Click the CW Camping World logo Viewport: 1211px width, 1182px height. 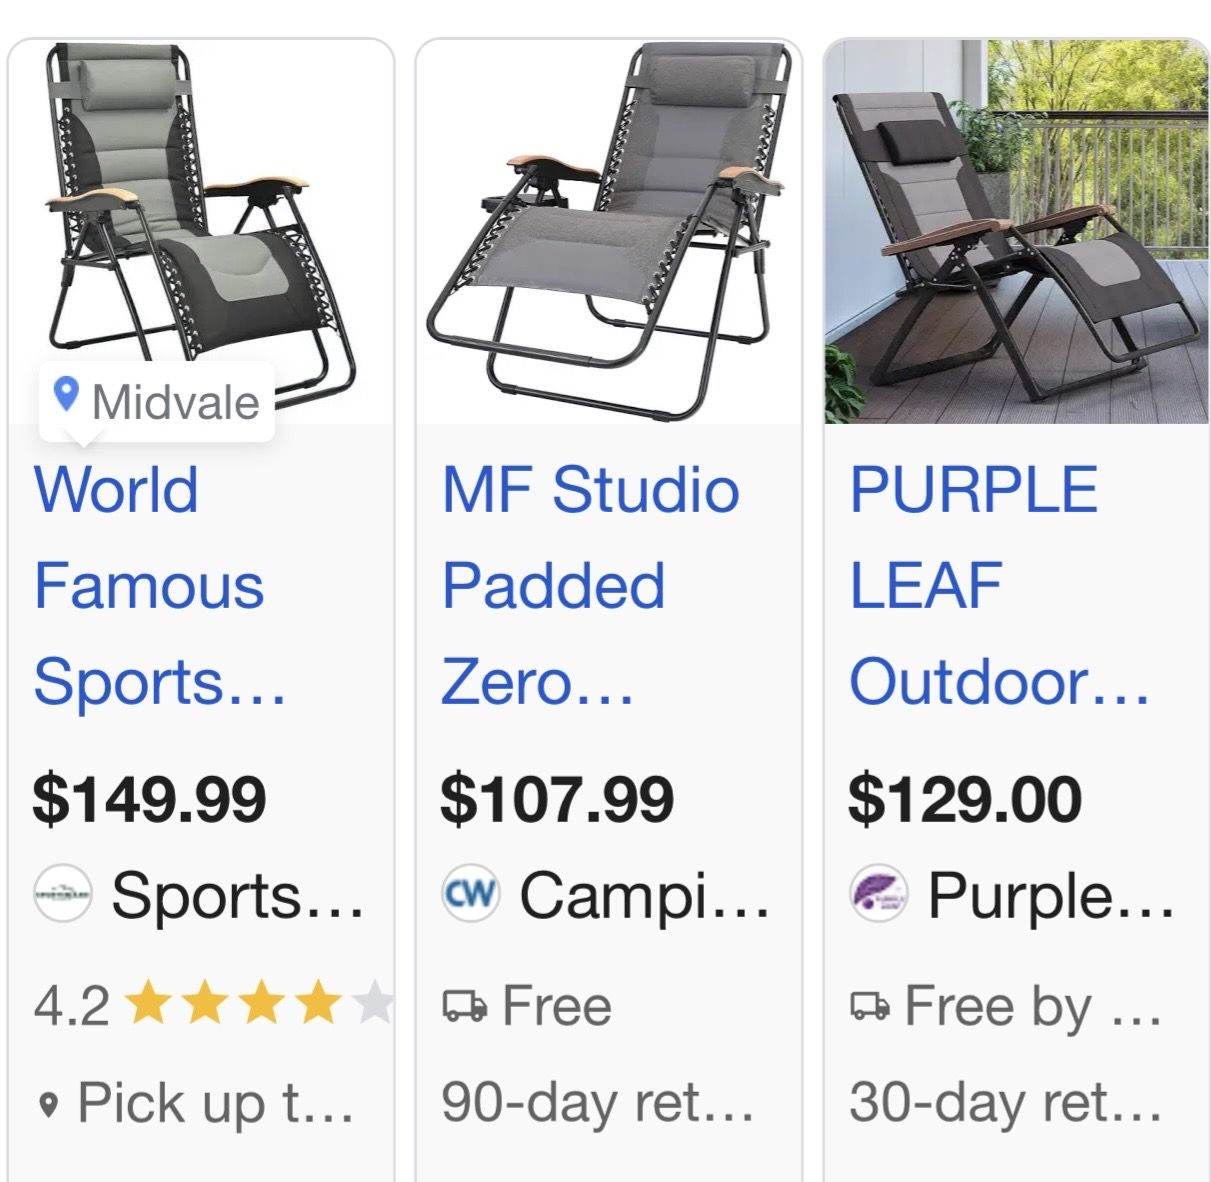tap(470, 893)
